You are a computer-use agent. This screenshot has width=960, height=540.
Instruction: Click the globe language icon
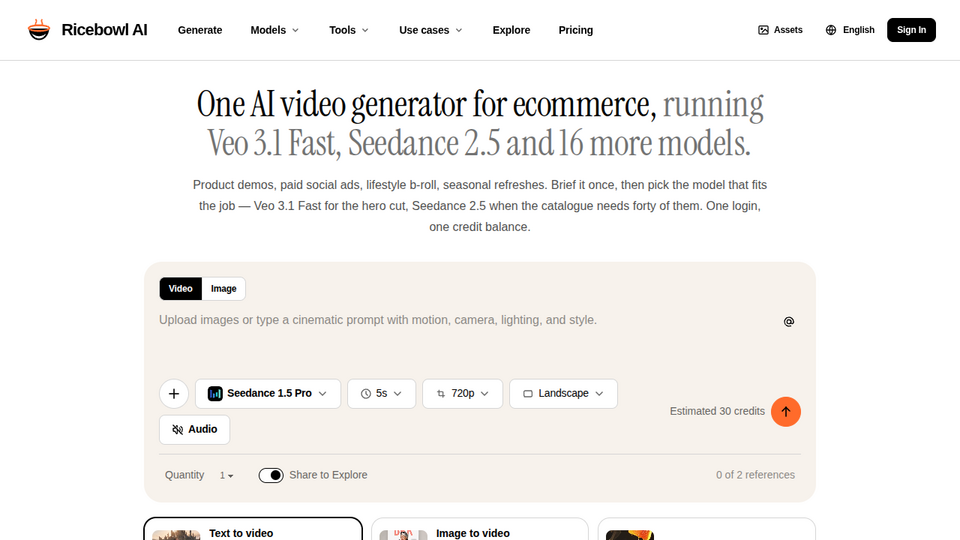(831, 30)
